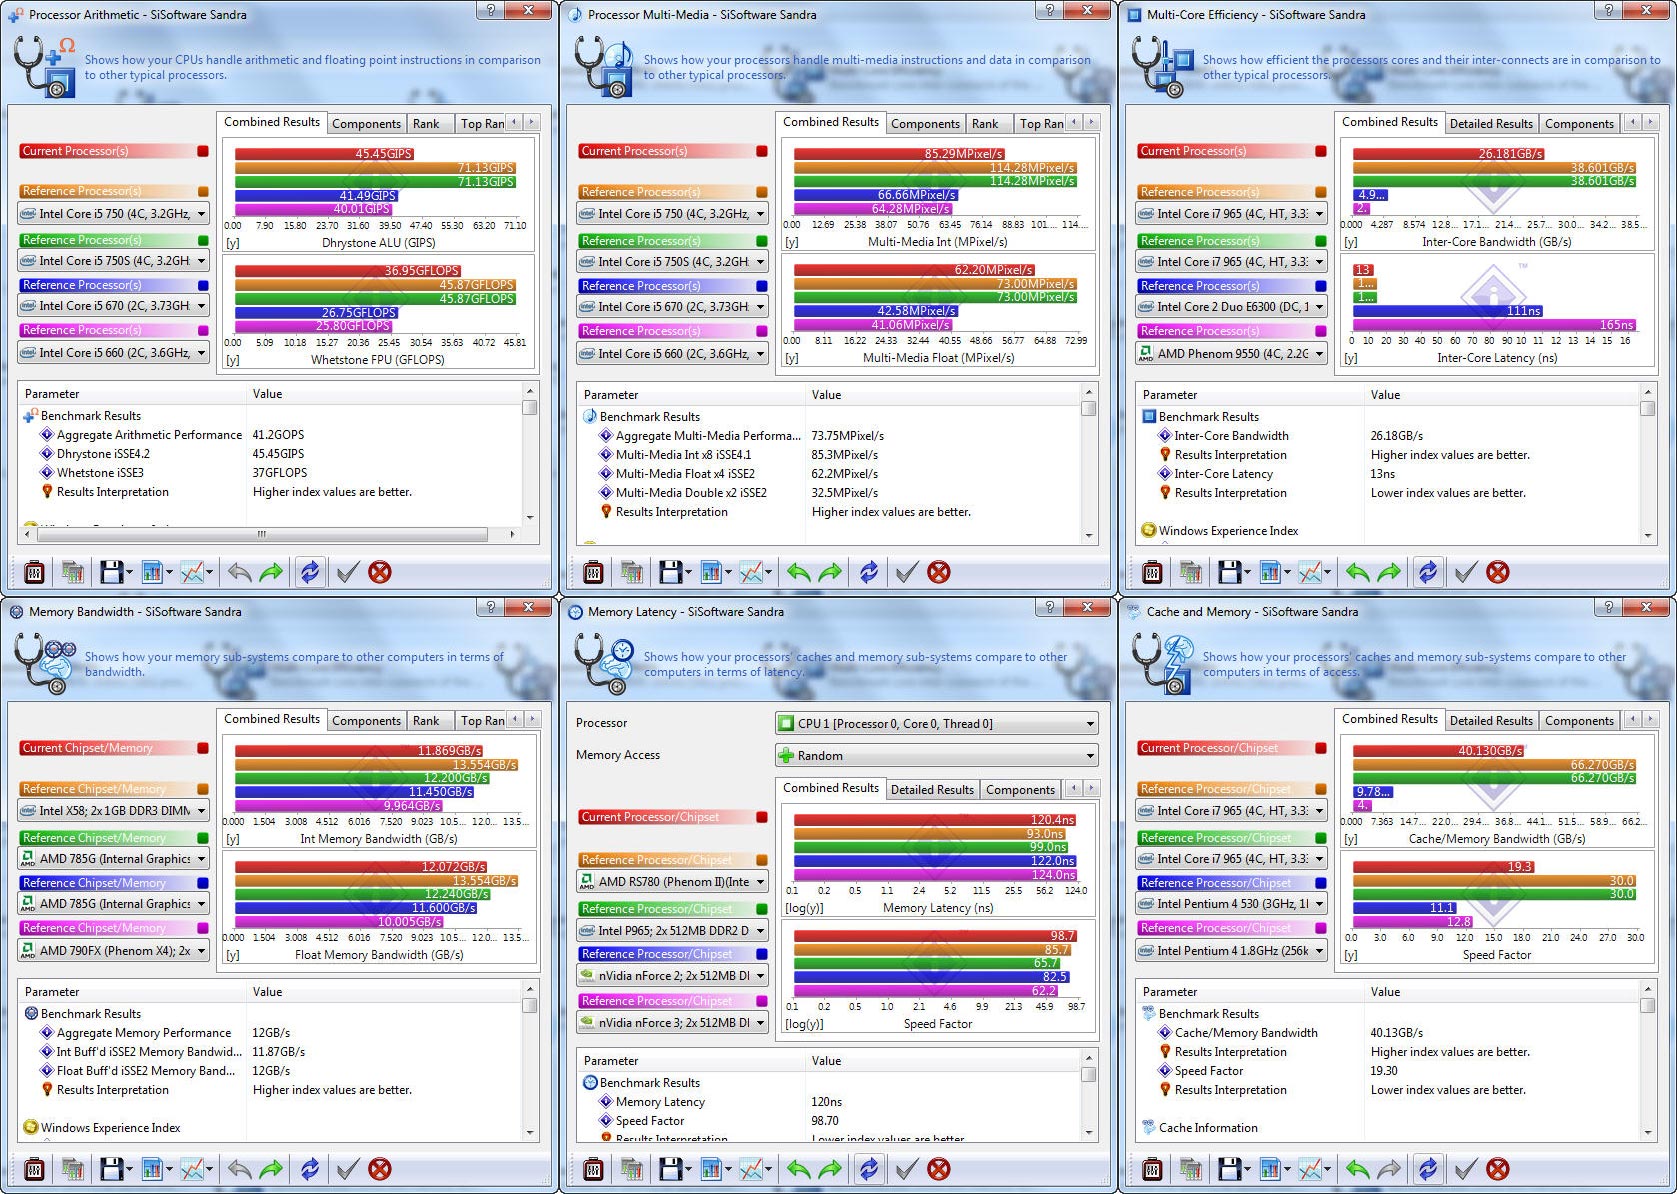Click the checkmark icon in Cache and Memory toolbar
1677x1194 pixels.
point(1465,1169)
